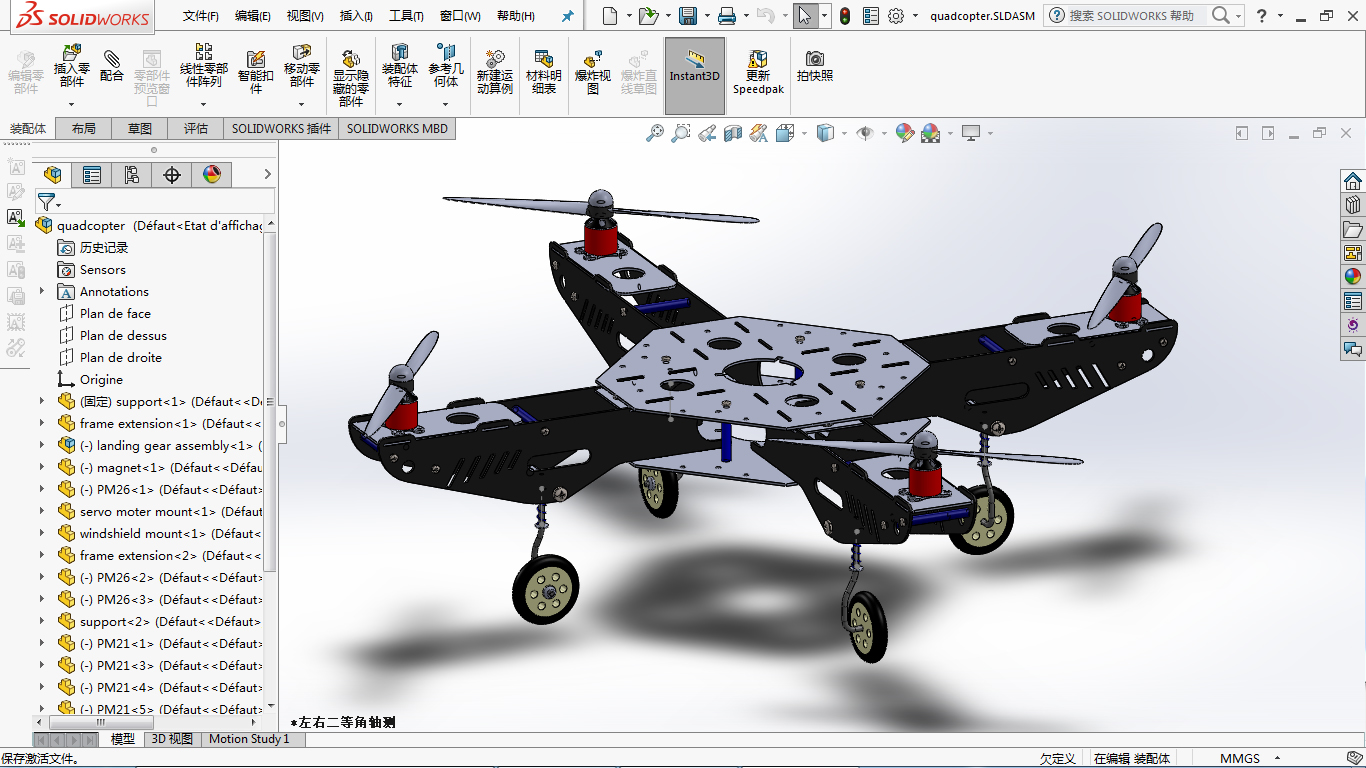Open the Design Library task pane icon
1366x768 pixels.
click(1353, 205)
